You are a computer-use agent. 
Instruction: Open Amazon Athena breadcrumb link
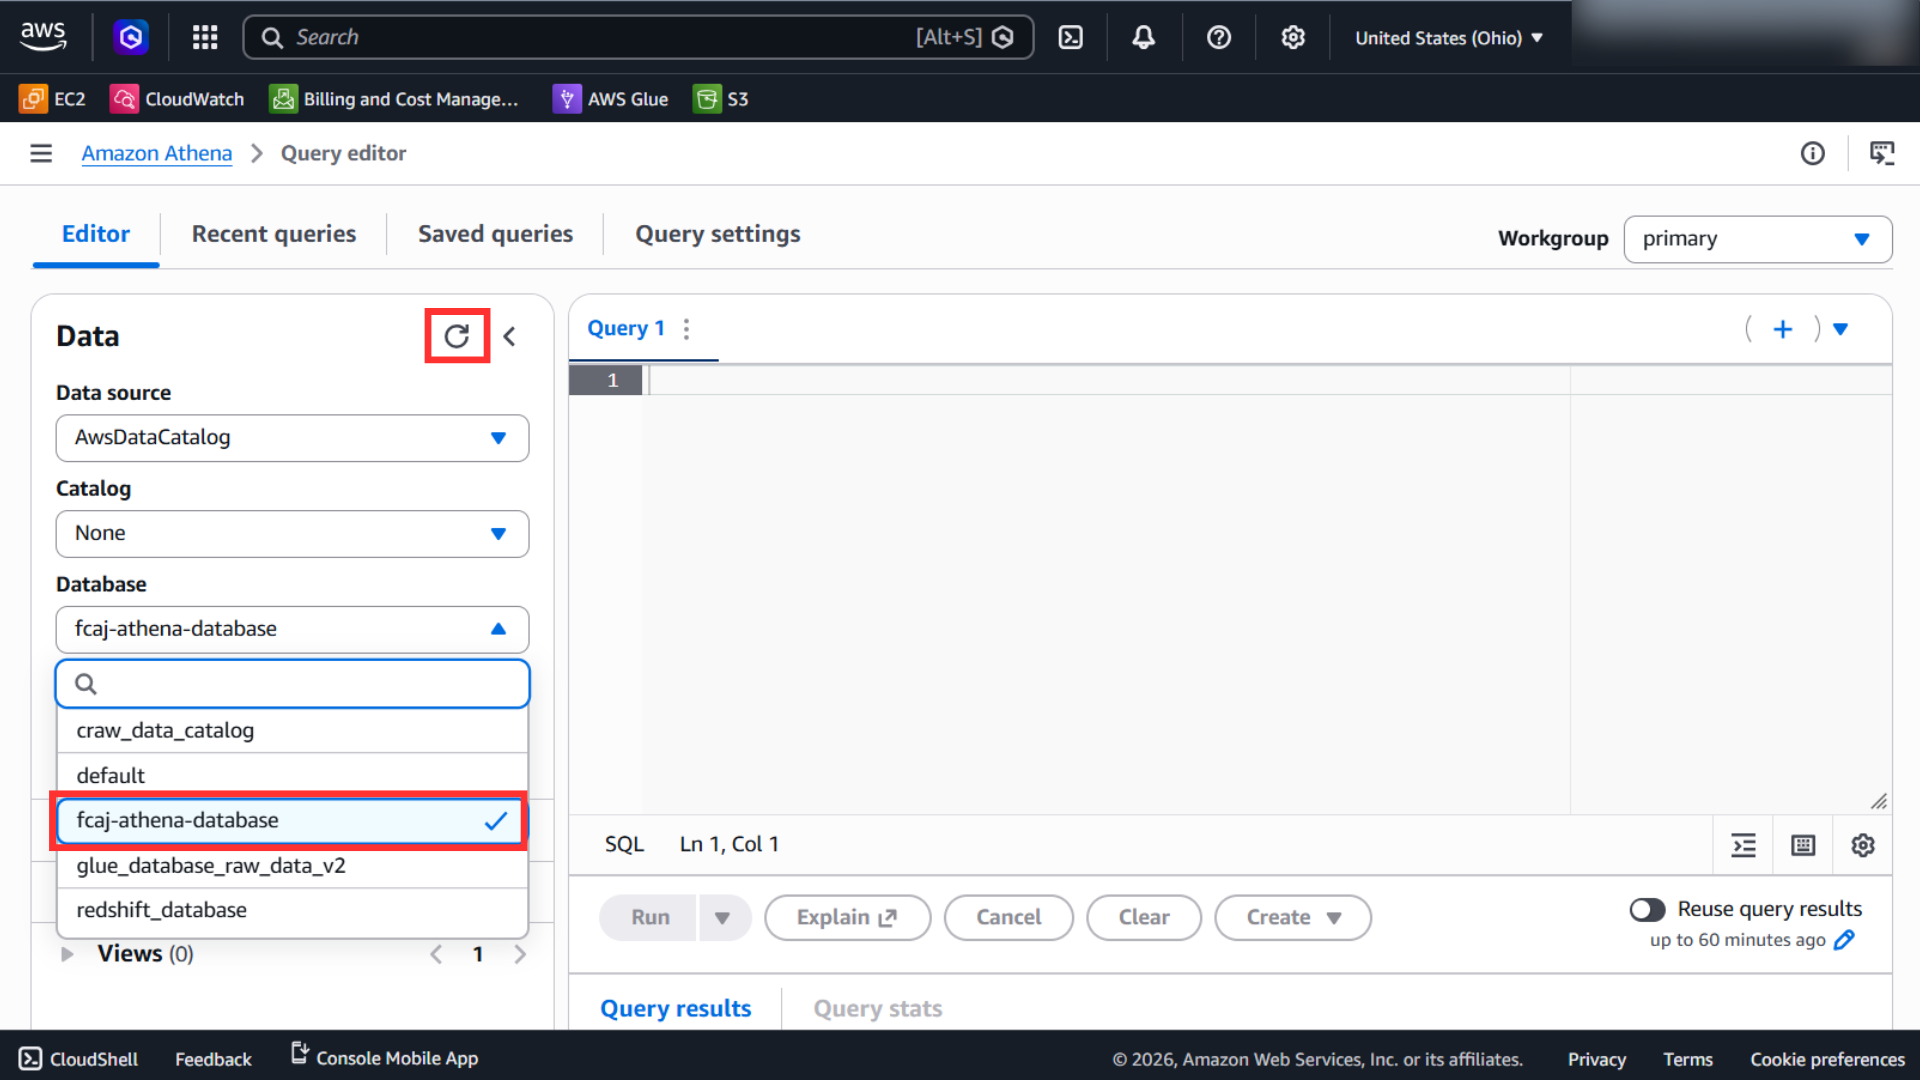point(157,153)
